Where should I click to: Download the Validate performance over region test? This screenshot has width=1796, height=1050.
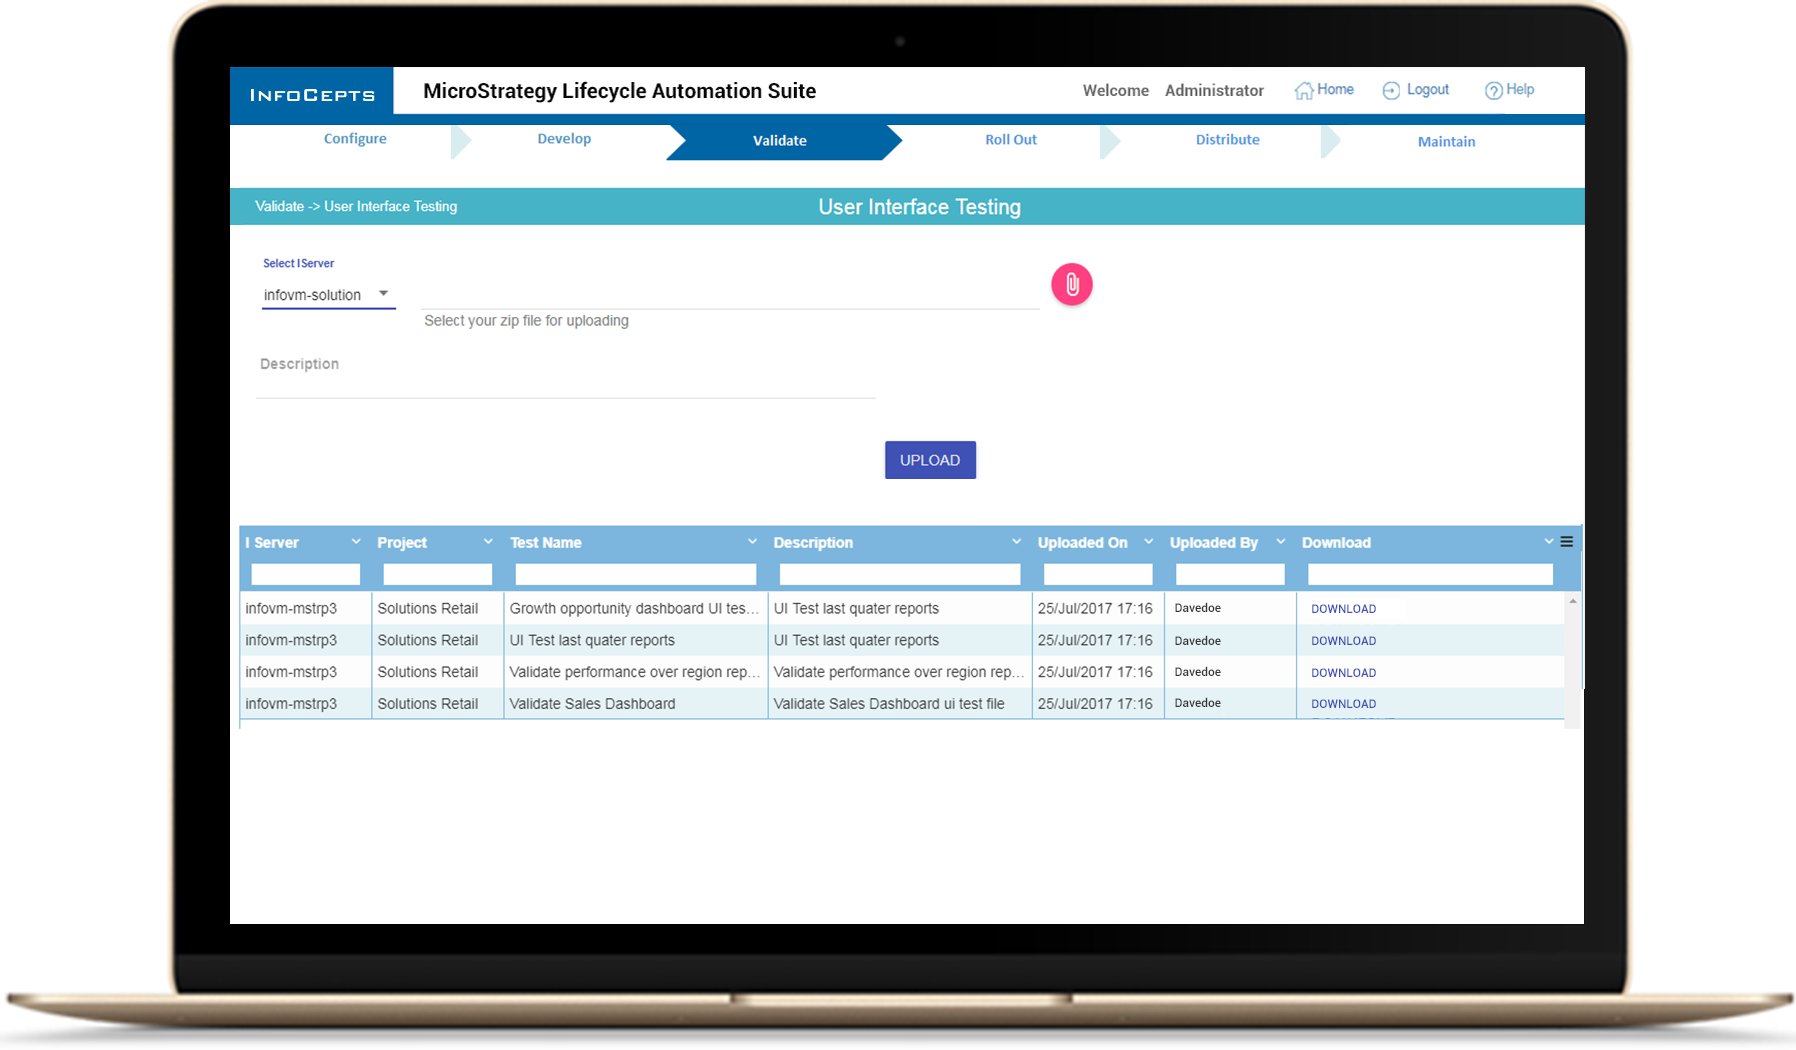[1343, 673]
